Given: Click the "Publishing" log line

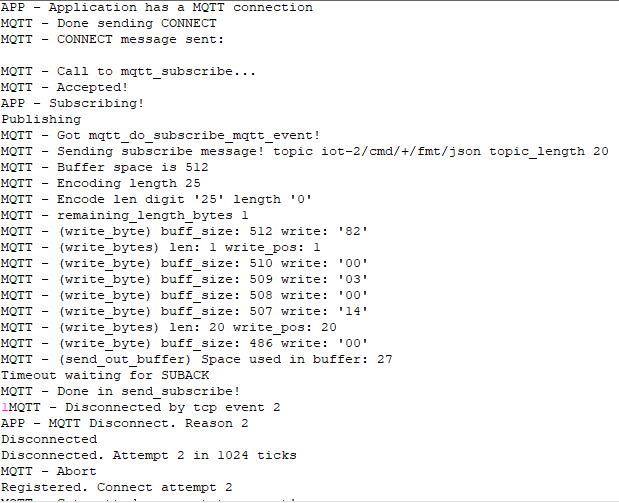Looking at the screenshot, I should point(40,119).
